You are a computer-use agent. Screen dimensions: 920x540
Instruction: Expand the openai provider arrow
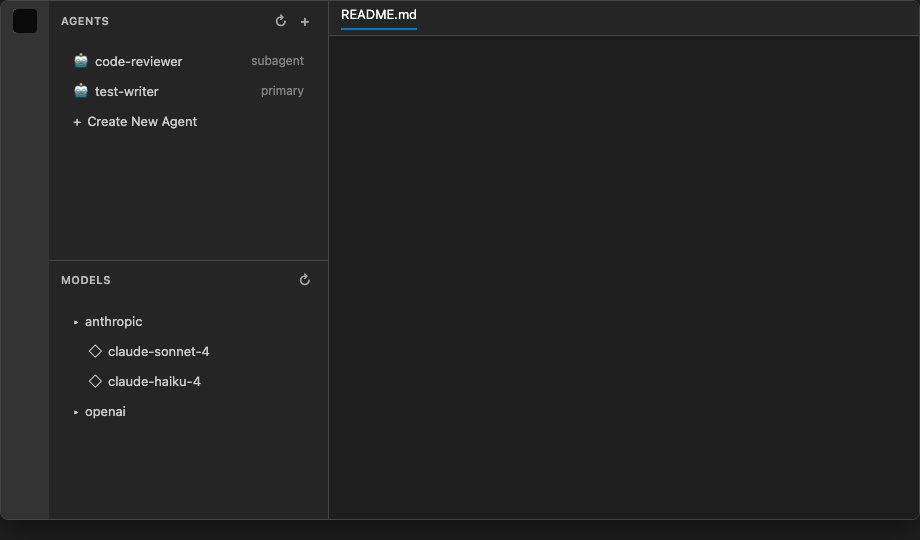click(x=76, y=412)
